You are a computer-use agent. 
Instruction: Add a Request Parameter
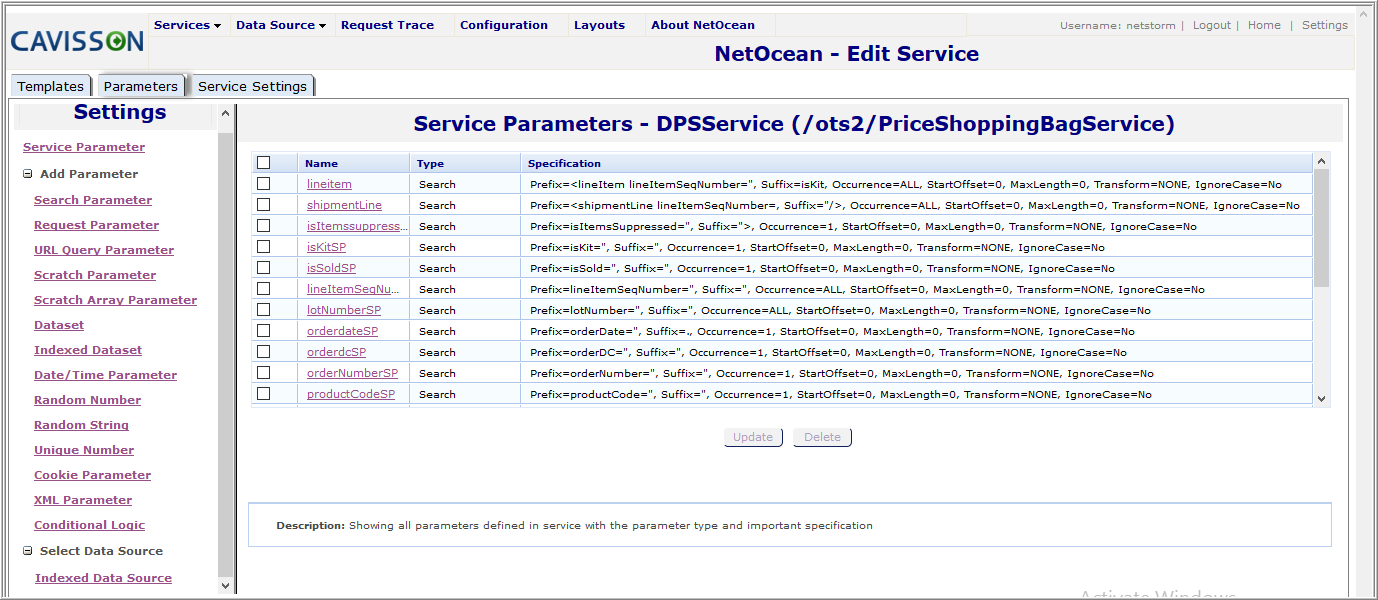click(96, 225)
